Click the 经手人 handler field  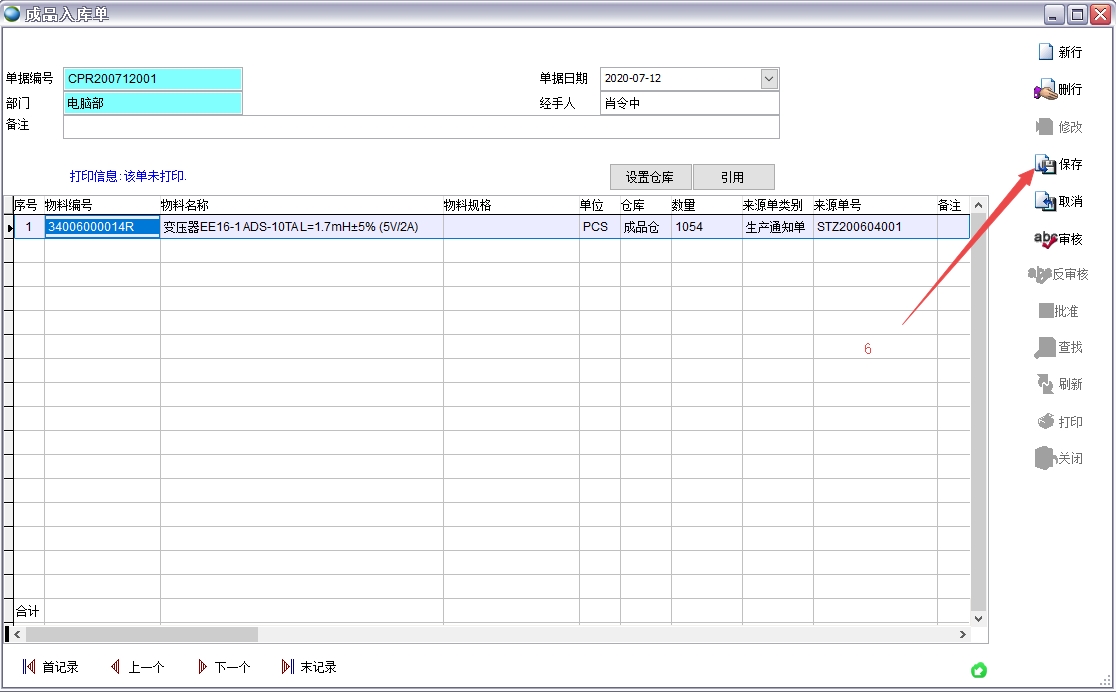click(x=689, y=103)
